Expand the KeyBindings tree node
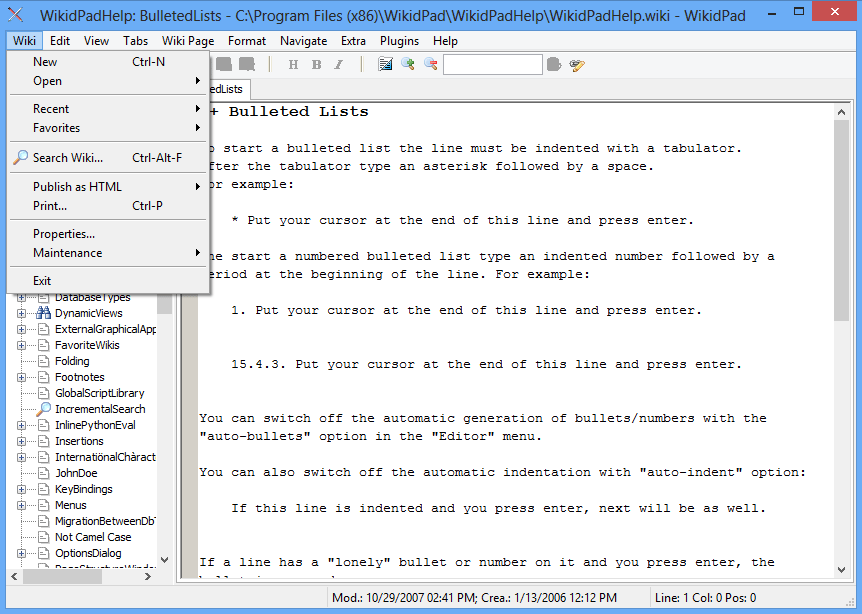The height and width of the screenshot is (614, 862). click(21, 489)
